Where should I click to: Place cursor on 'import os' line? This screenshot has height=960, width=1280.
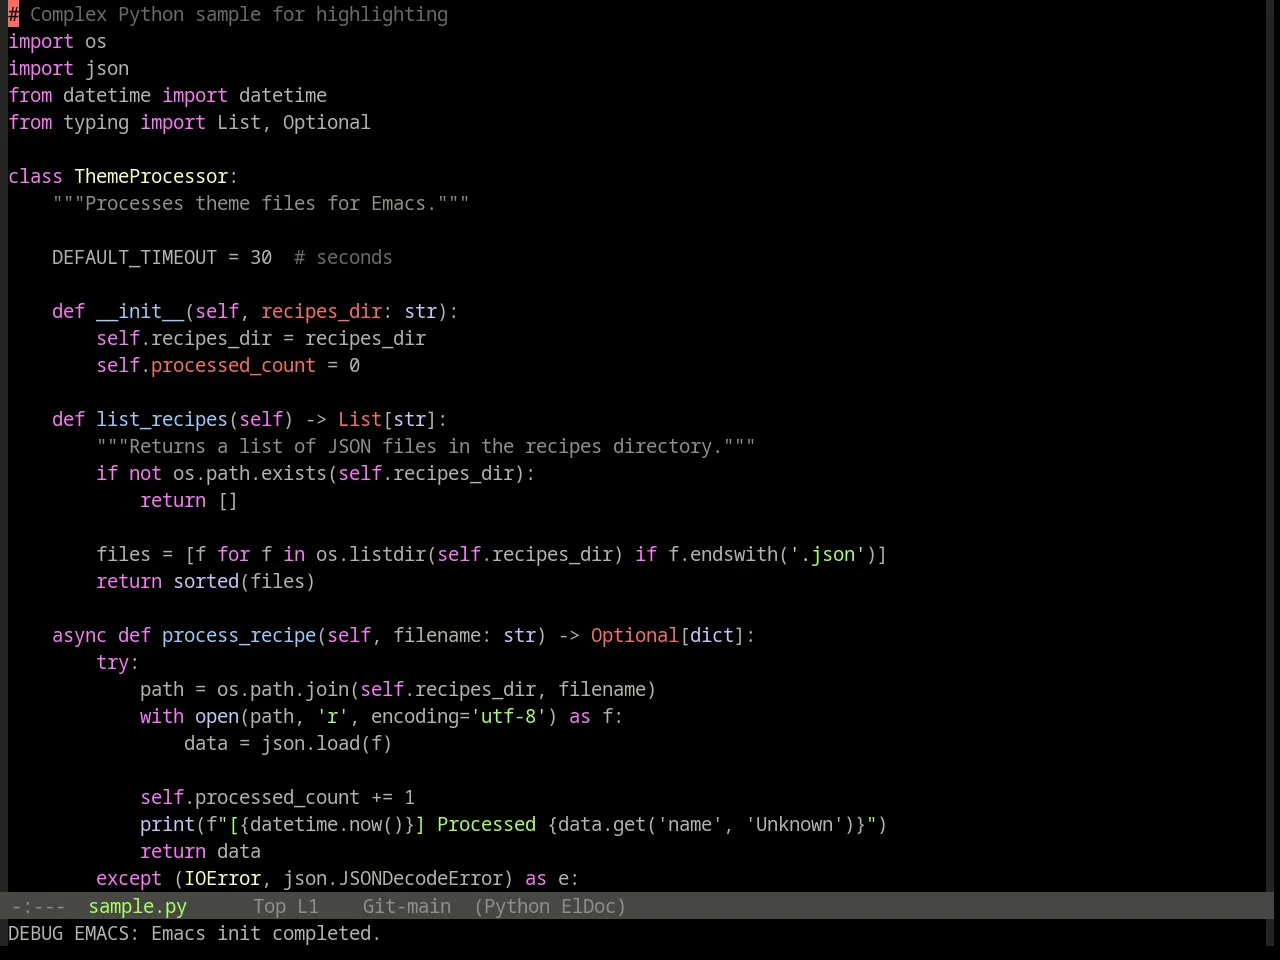pos(57,41)
